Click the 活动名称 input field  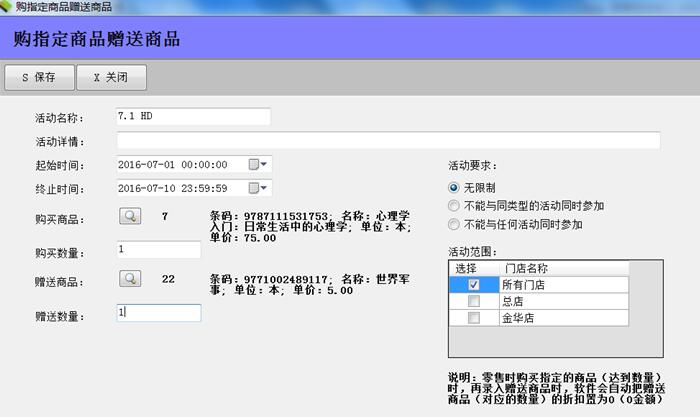192,117
